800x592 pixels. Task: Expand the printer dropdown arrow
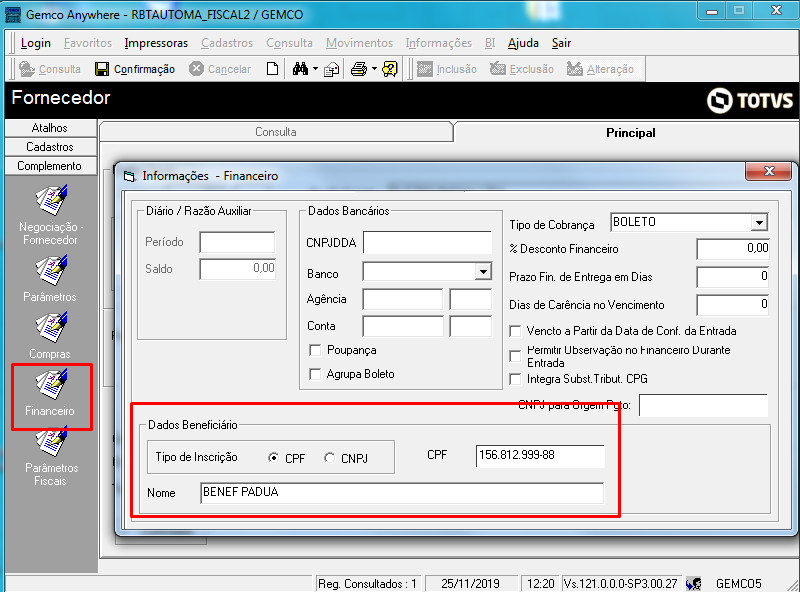click(374, 69)
